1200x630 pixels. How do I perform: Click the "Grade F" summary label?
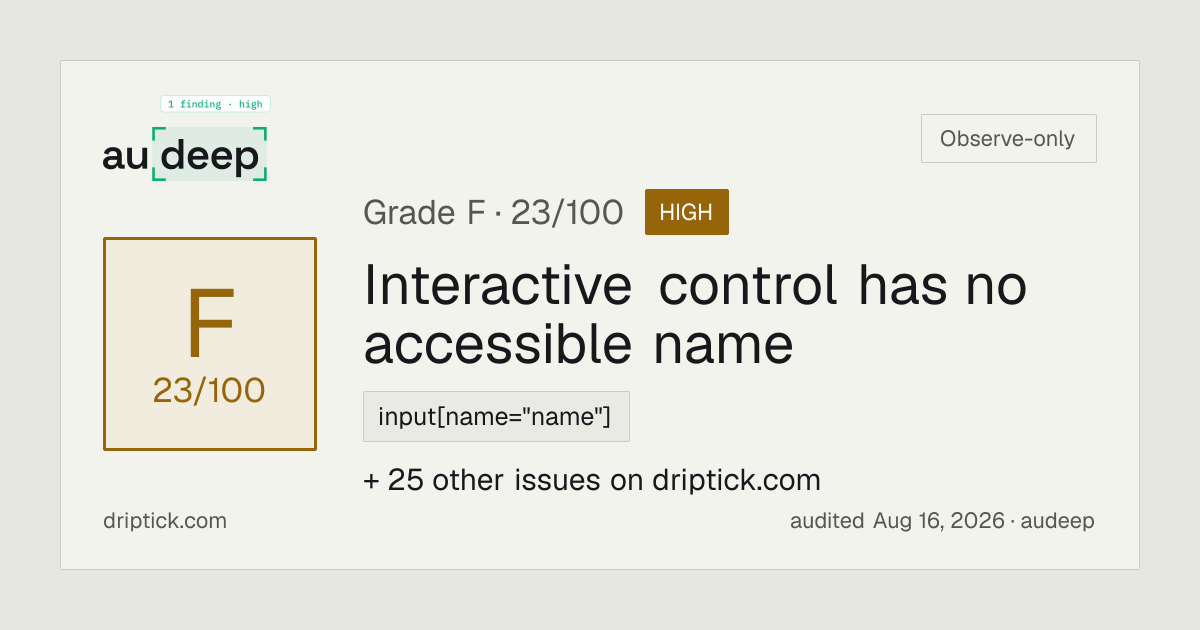pos(424,212)
